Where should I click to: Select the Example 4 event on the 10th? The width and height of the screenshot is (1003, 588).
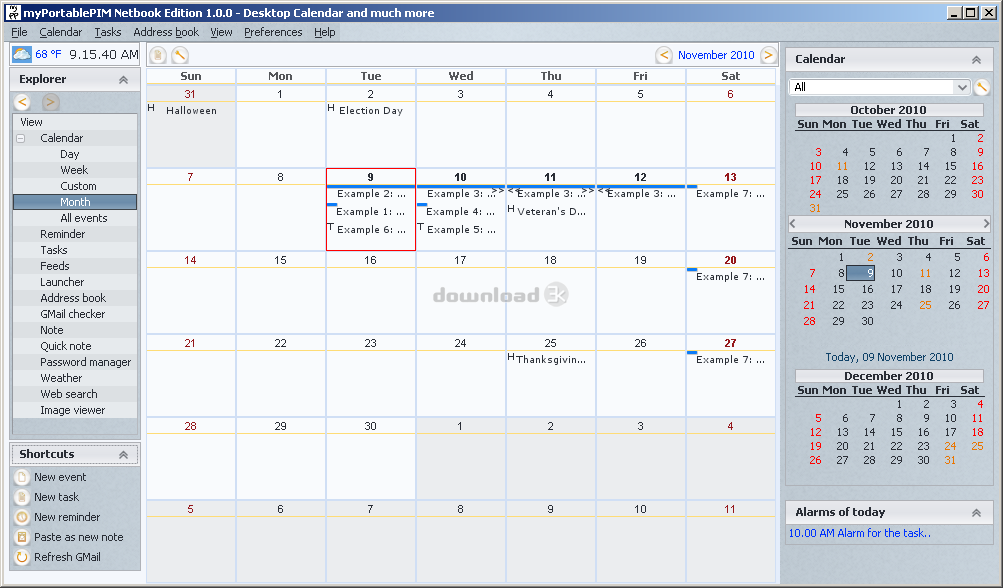click(x=461, y=212)
